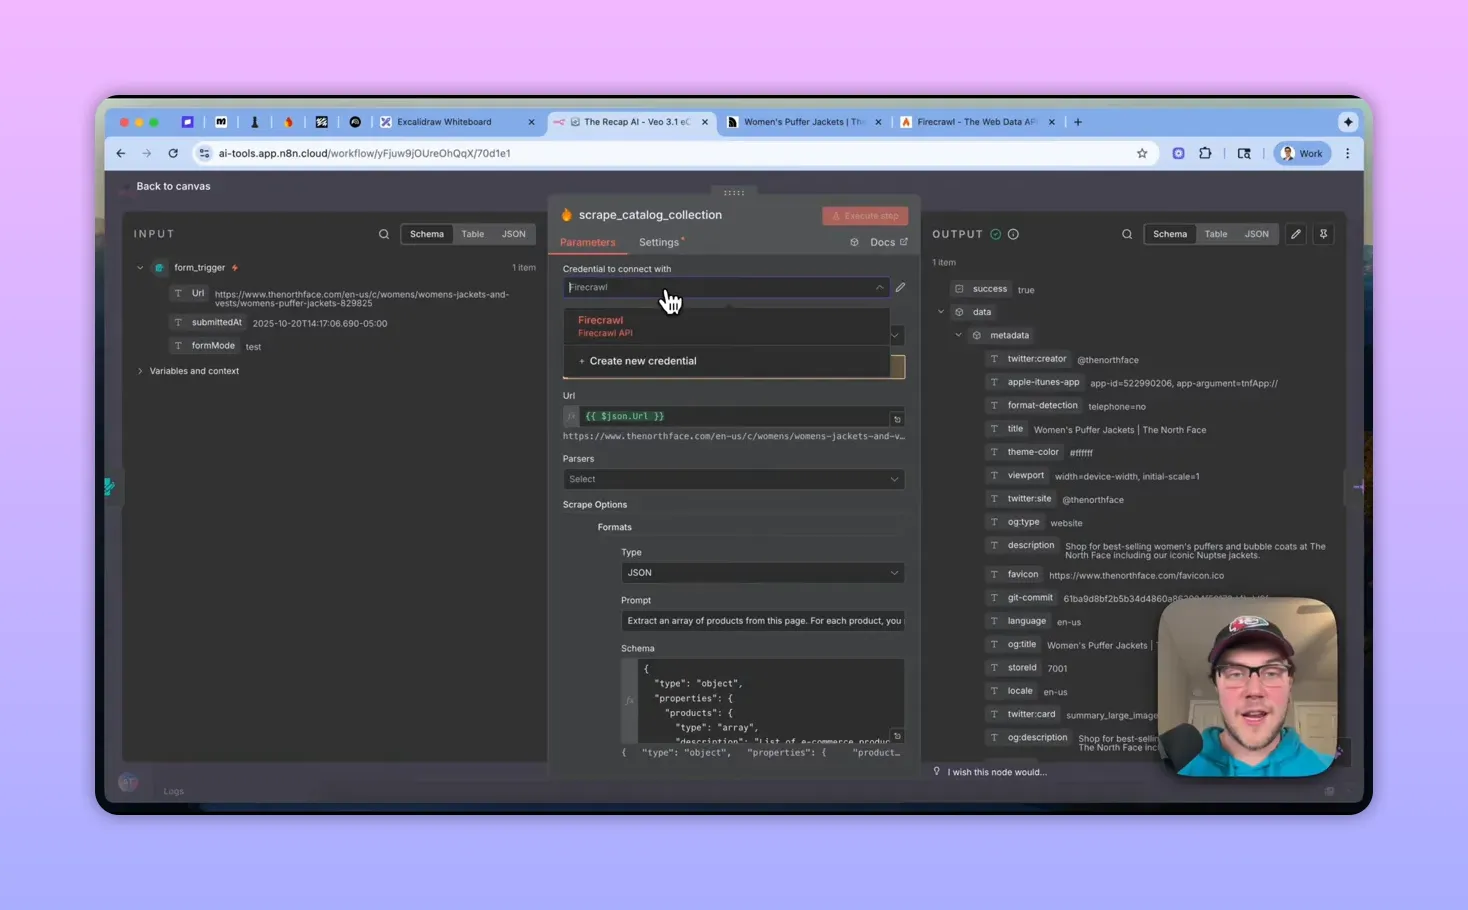The width and height of the screenshot is (1468, 910).
Task: Click the reset icon in the Schema editor
Action: tap(897, 736)
